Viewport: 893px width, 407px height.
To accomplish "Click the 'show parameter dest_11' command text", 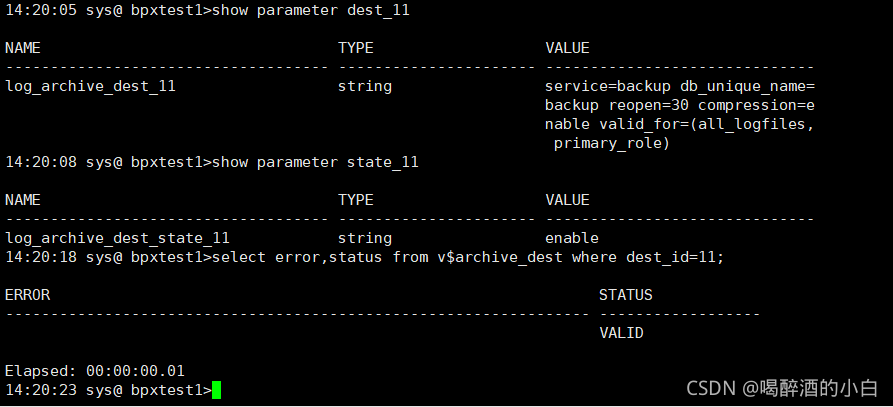I will (x=310, y=11).
